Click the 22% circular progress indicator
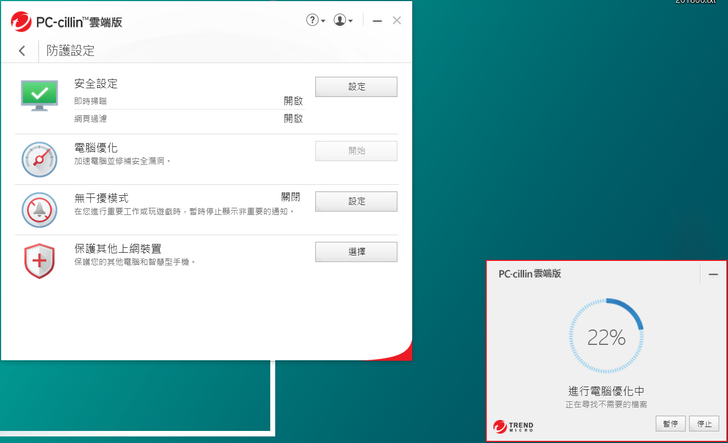This screenshot has width=728, height=443. (x=606, y=338)
